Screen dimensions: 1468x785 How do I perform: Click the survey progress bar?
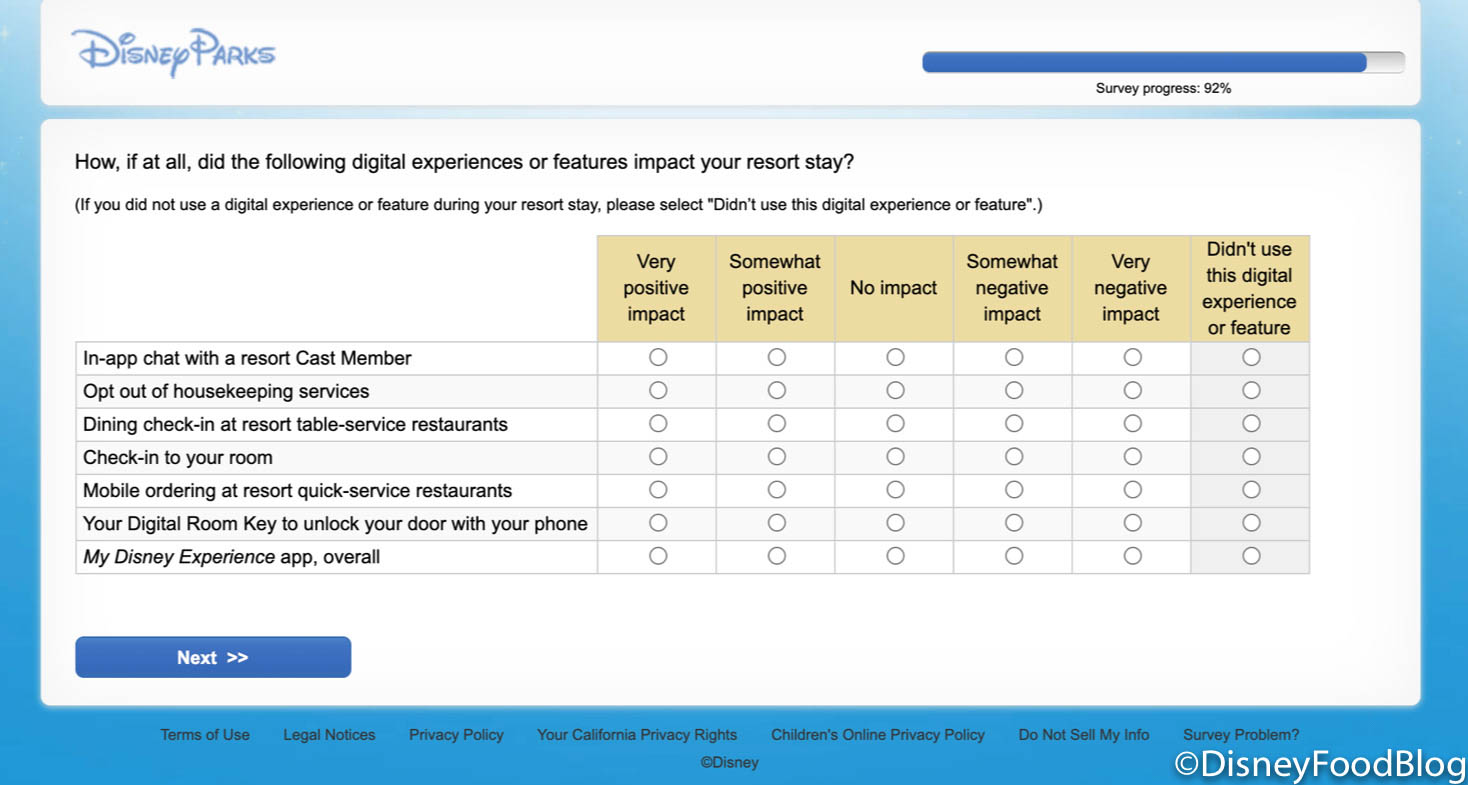pos(1162,63)
